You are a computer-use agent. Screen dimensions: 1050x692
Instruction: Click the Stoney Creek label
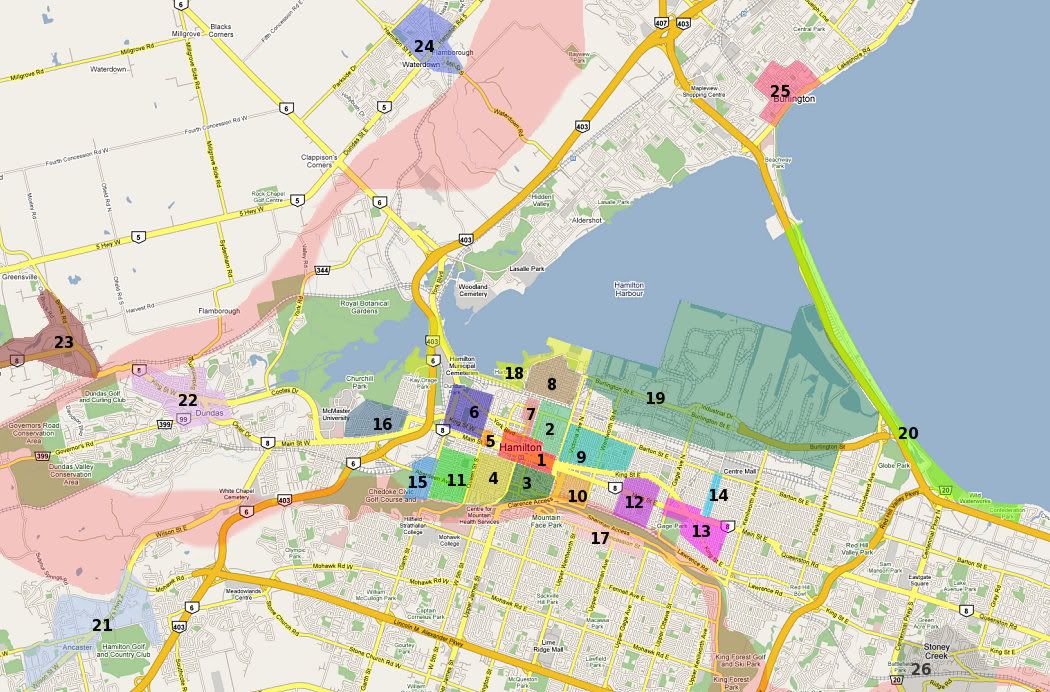(937, 651)
